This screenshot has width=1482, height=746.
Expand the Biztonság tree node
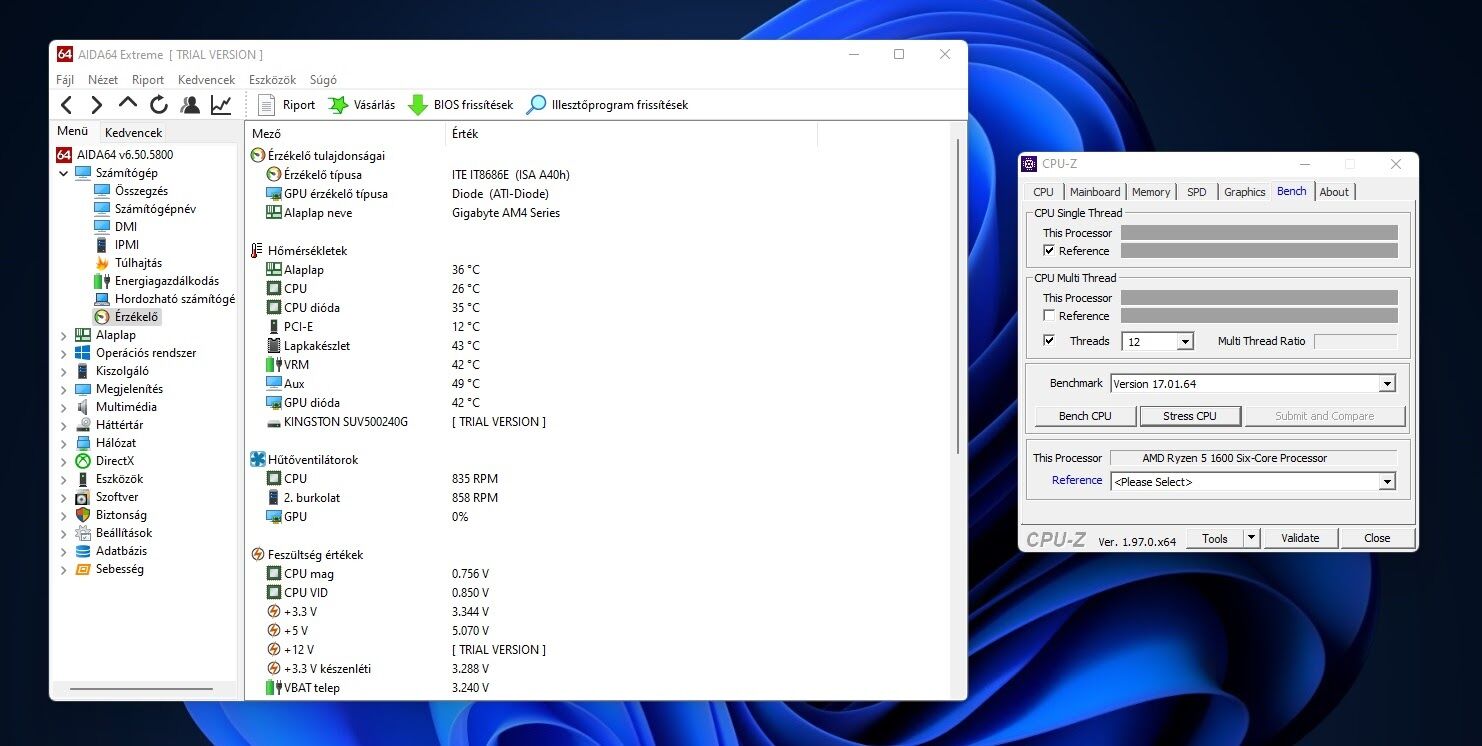coord(64,515)
